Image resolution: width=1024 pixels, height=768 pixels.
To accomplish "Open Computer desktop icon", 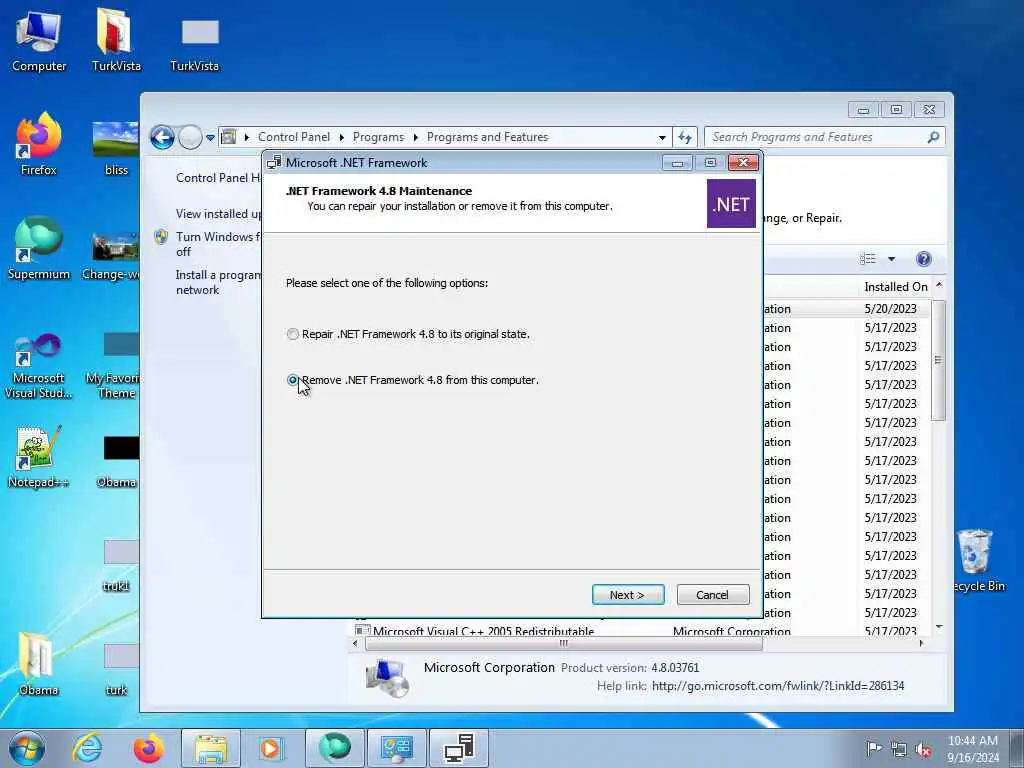I will (x=39, y=40).
